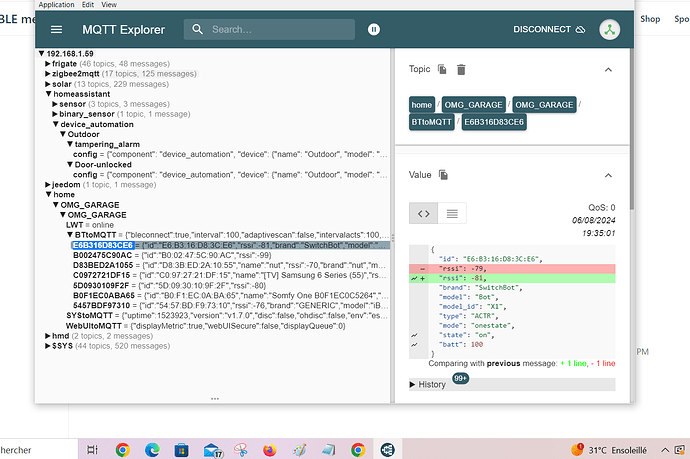Viewport: 690px width, 459px height.
Task: Click the DISCONNECT button
Action: click(549, 29)
